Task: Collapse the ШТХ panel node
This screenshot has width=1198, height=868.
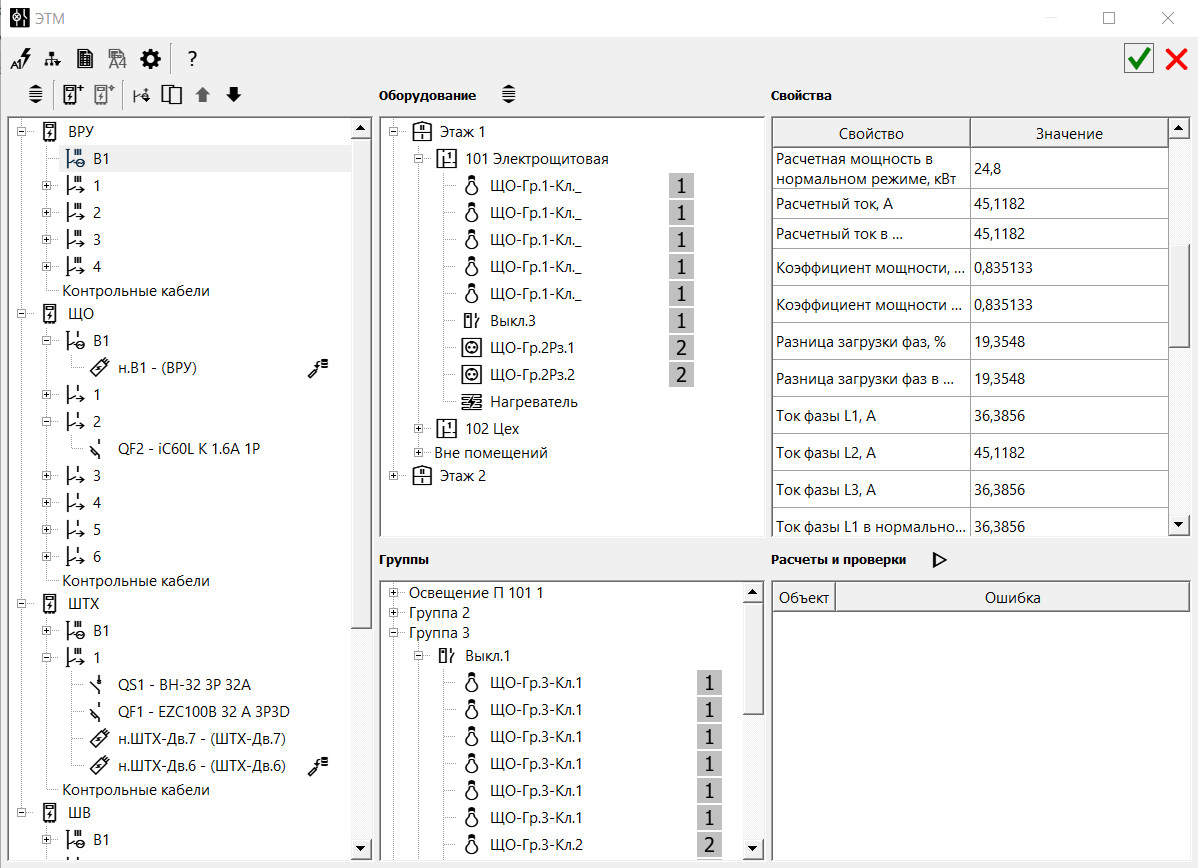Action: click(22, 604)
